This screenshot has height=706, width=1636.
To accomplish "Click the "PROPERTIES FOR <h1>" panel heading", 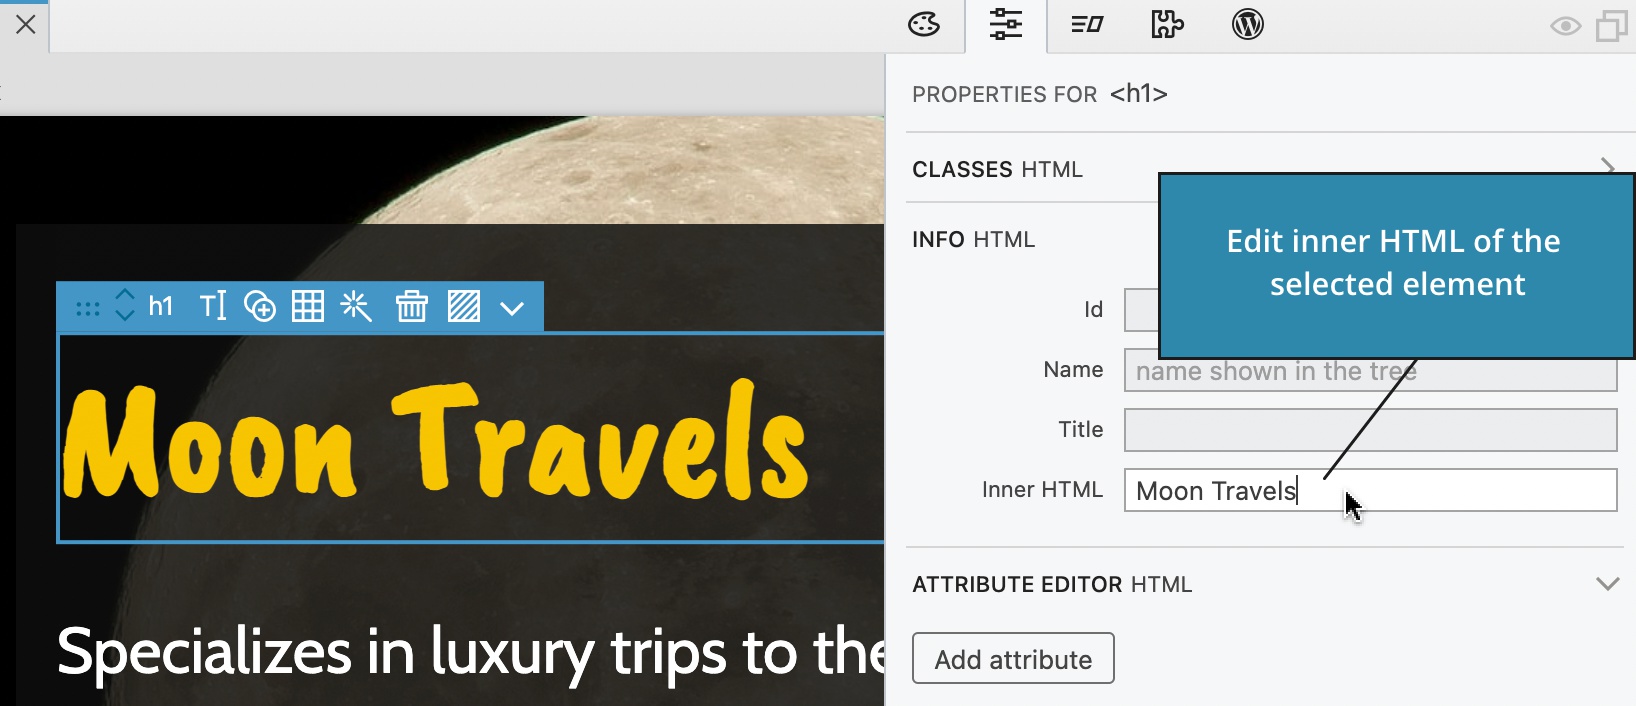I will click(1040, 94).
